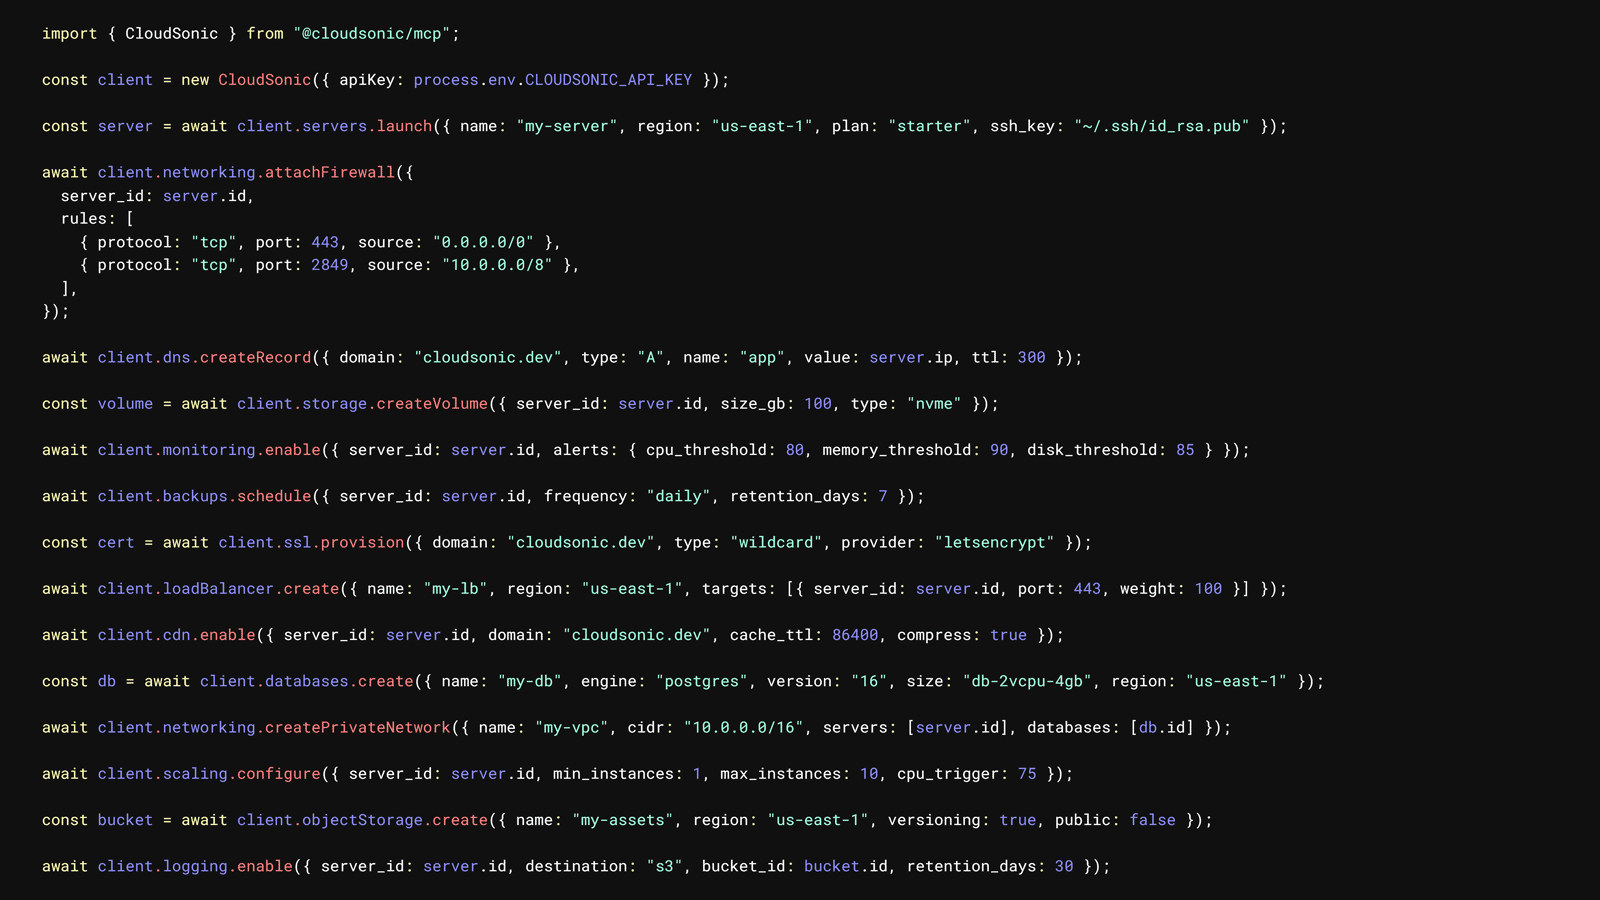
Task: Click the "my-assets" bucket name string
Action: tap(623, 820)
